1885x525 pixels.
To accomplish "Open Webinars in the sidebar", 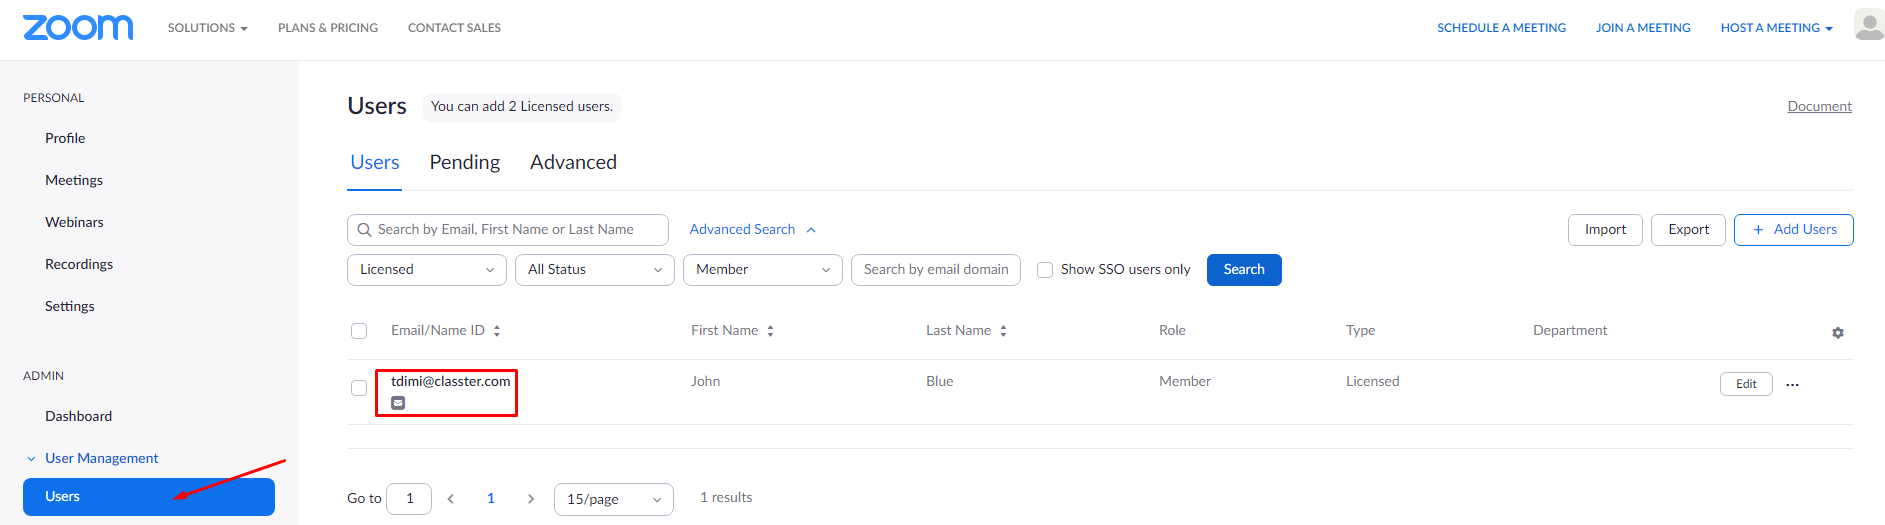I will click(74, 222).
